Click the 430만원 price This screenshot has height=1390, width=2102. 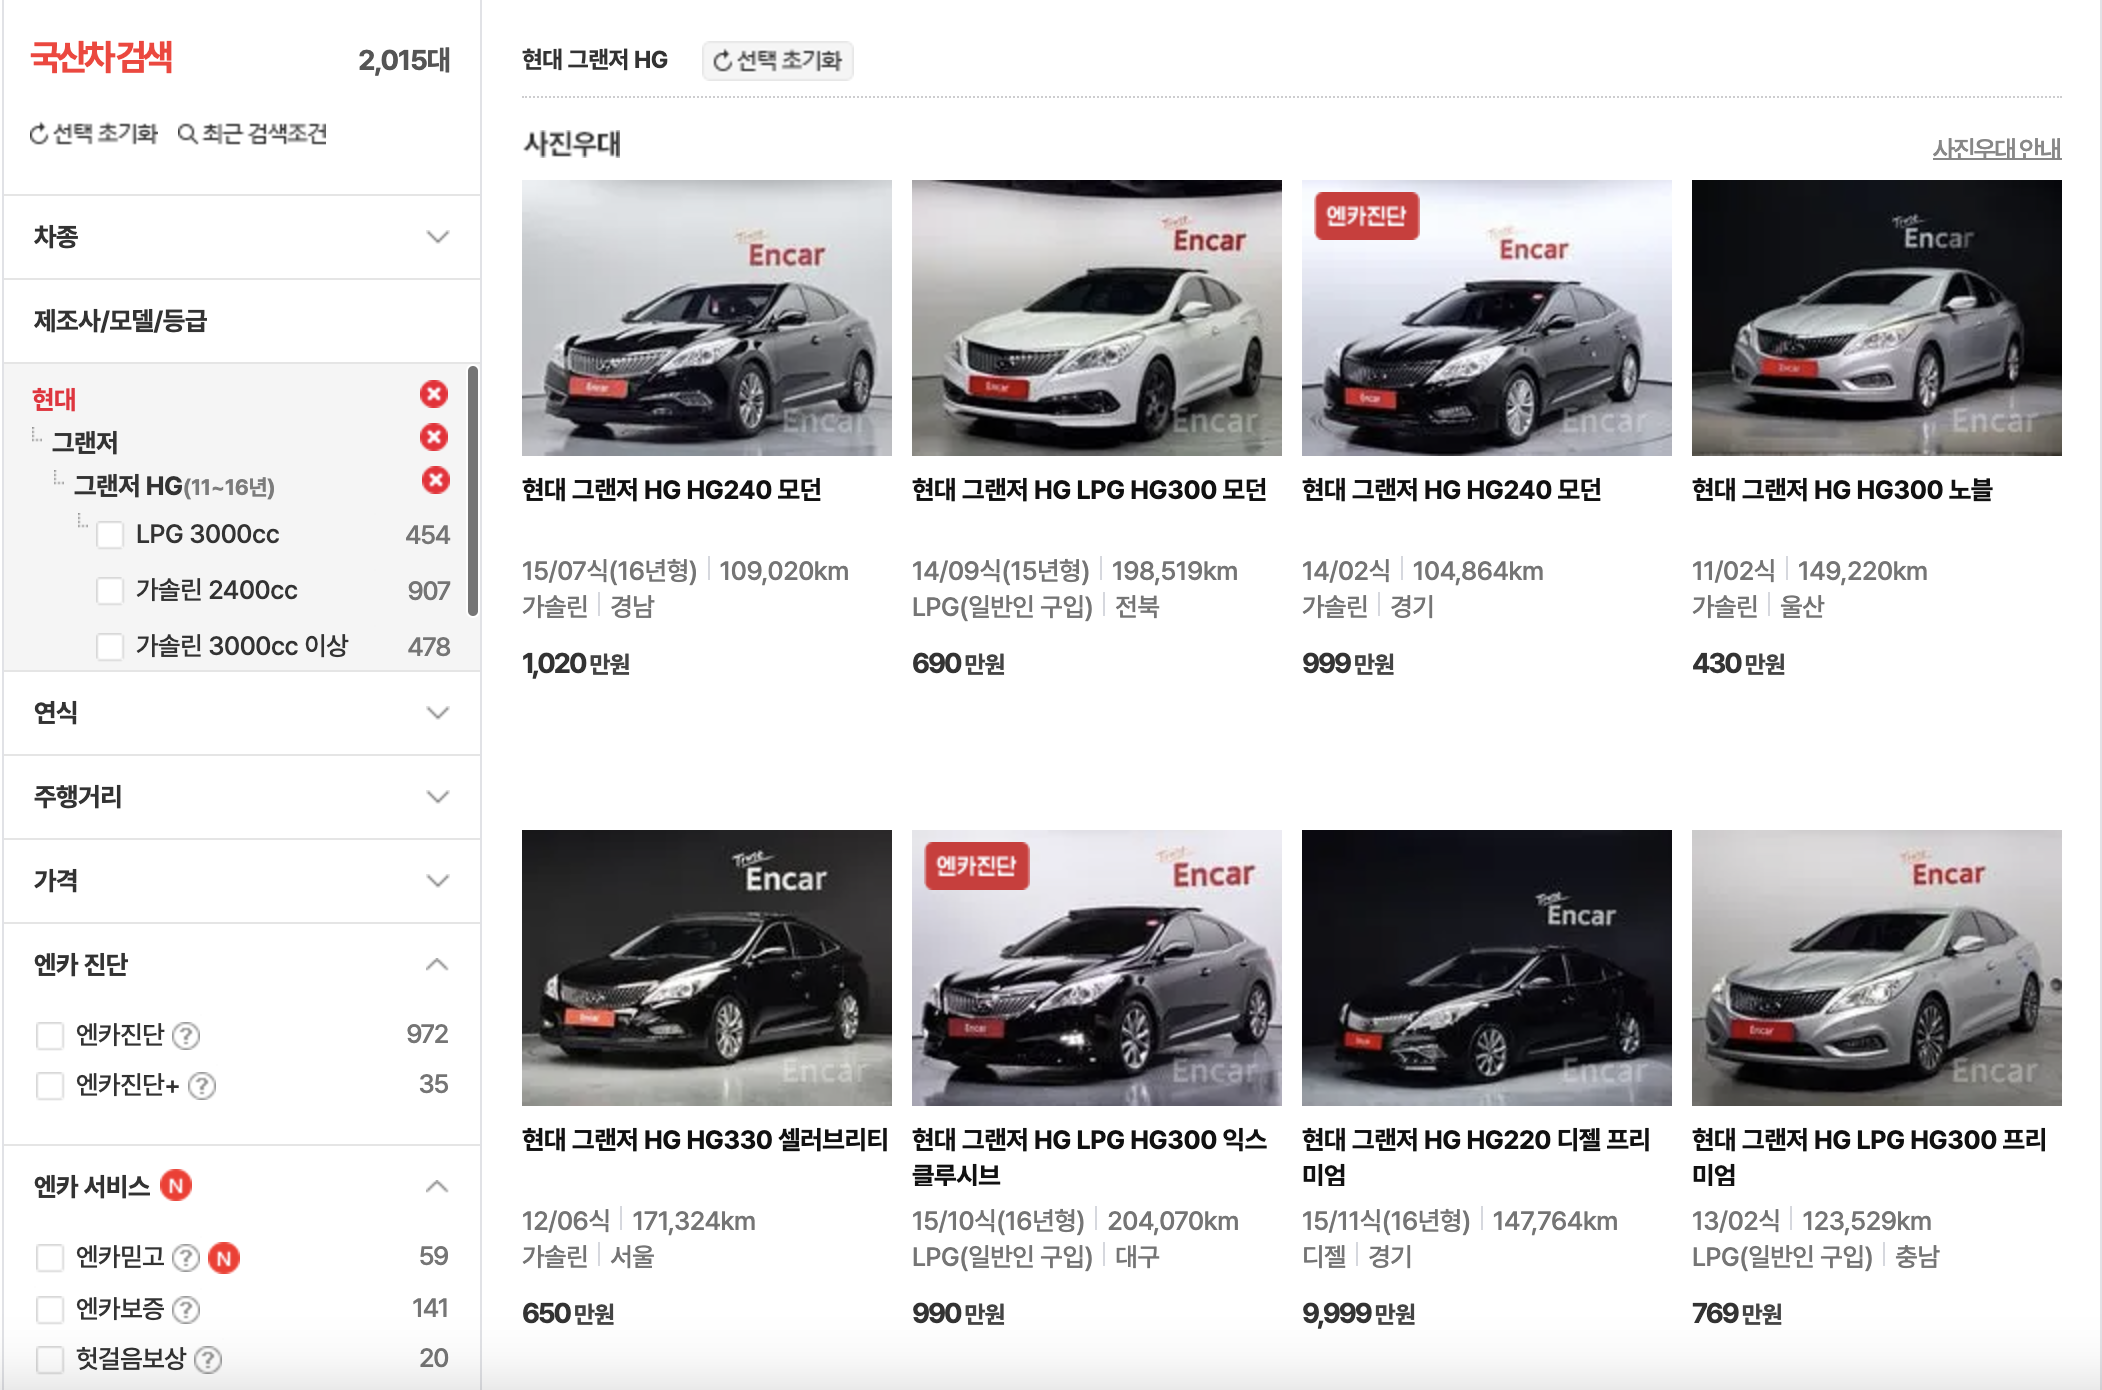click(x=1738, y=664)
